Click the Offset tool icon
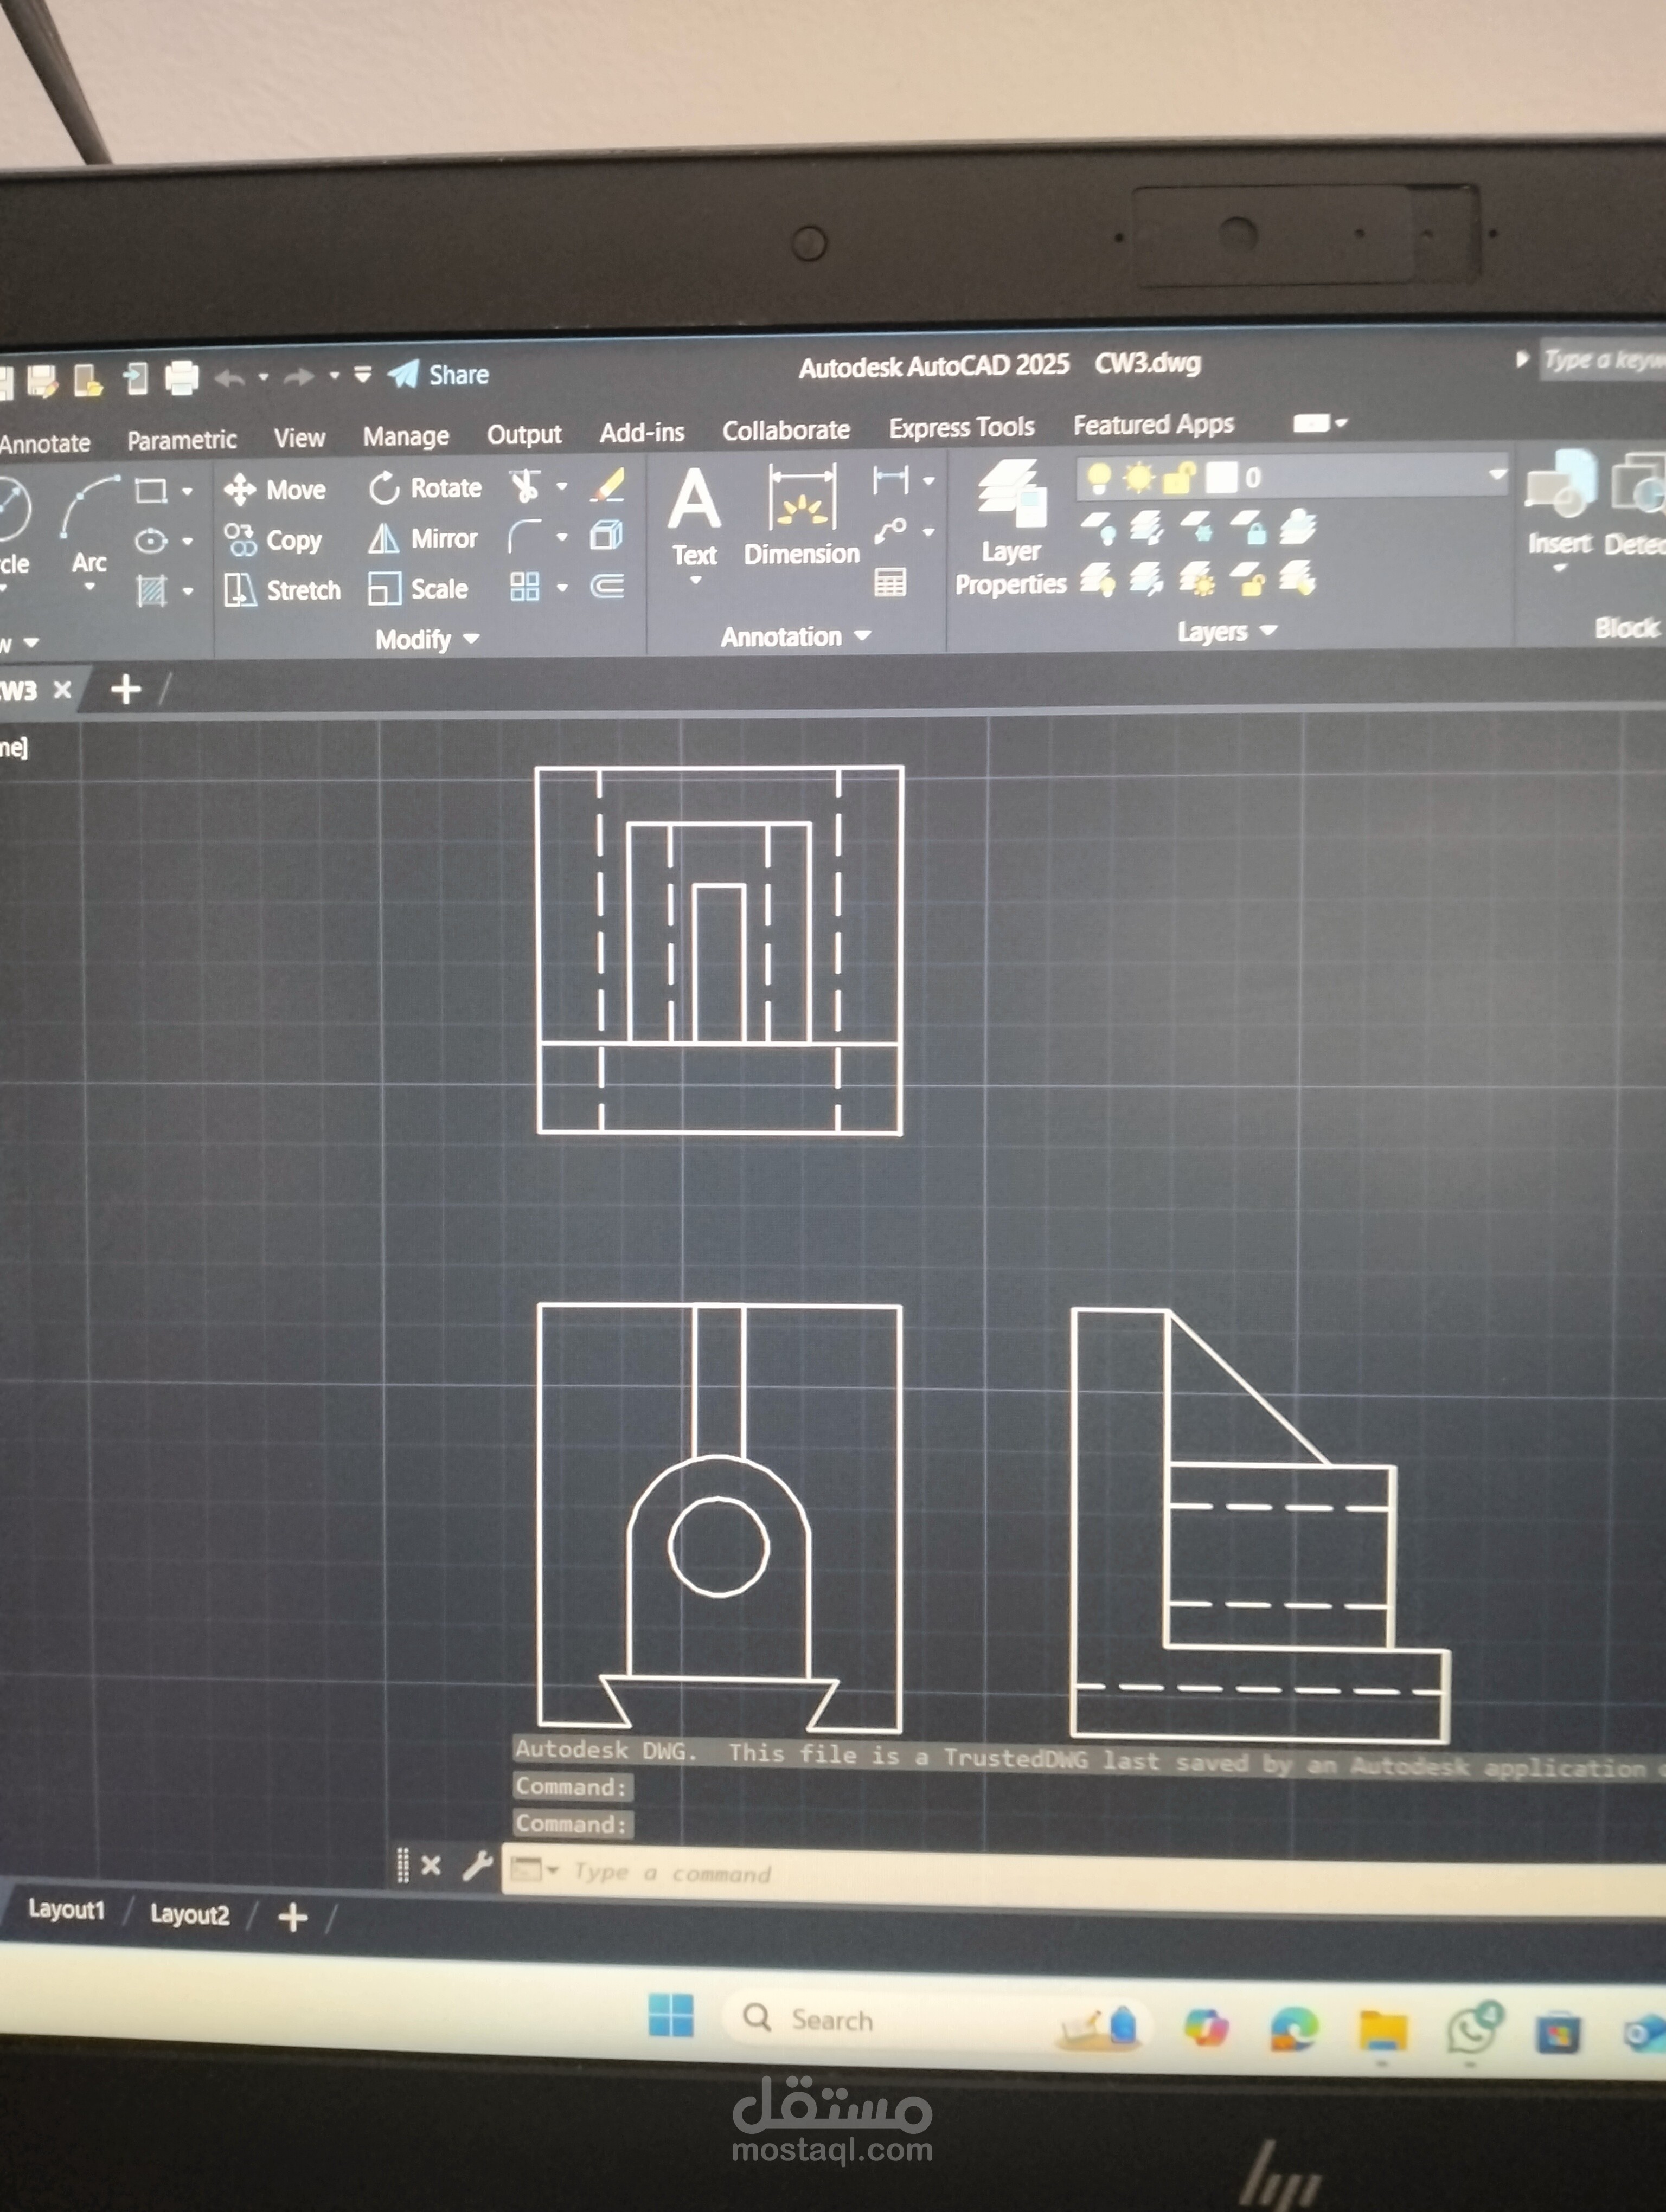The image size is (1666, 2212). (x=607, y=586)
